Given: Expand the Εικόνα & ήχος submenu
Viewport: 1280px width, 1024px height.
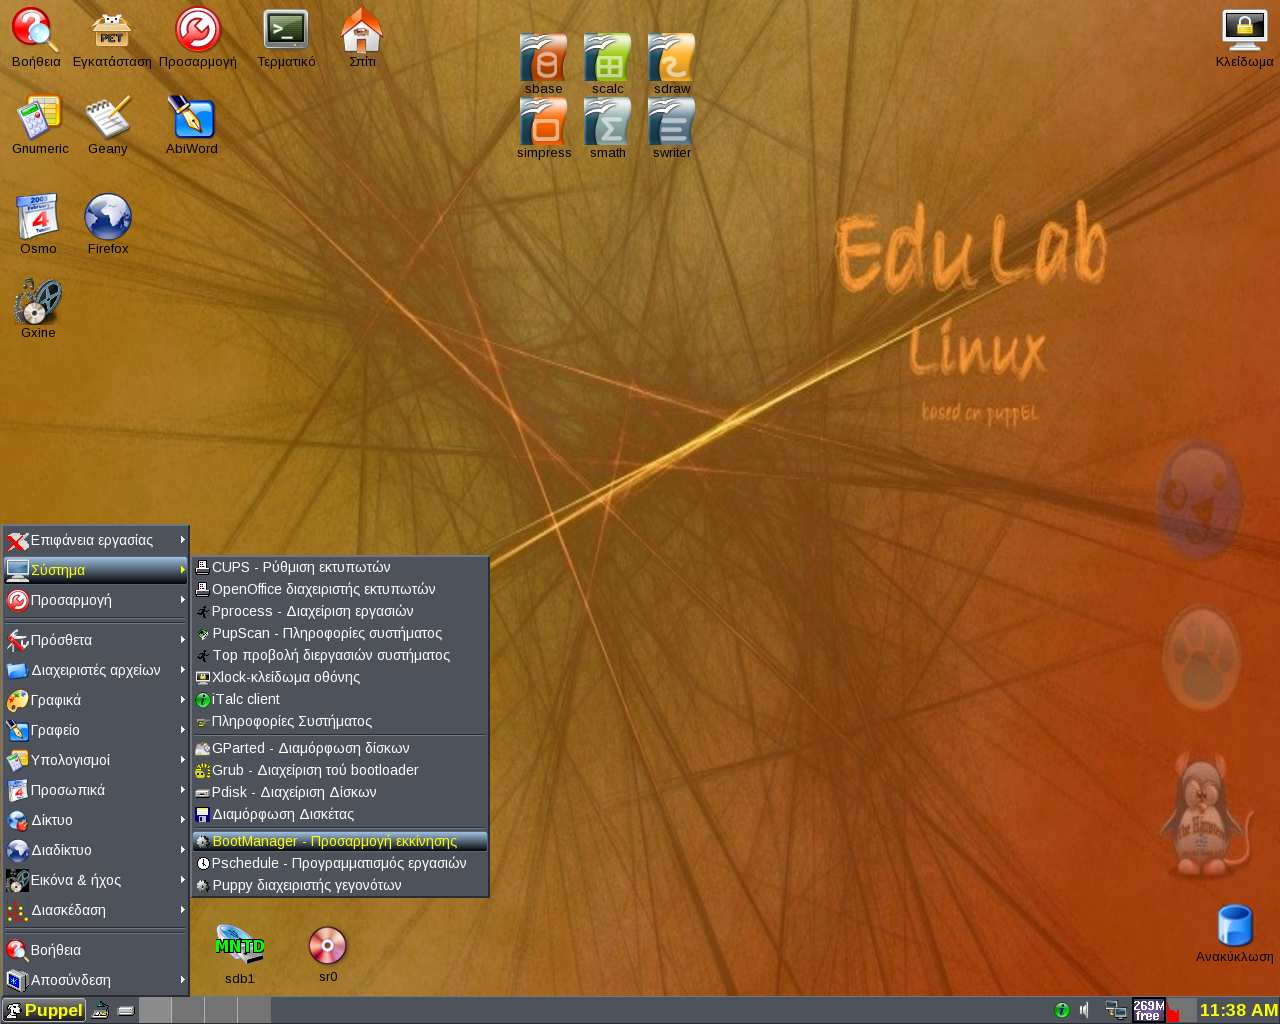Looking at the screenshot, I should pyautogui.click(x=96, y=880).
